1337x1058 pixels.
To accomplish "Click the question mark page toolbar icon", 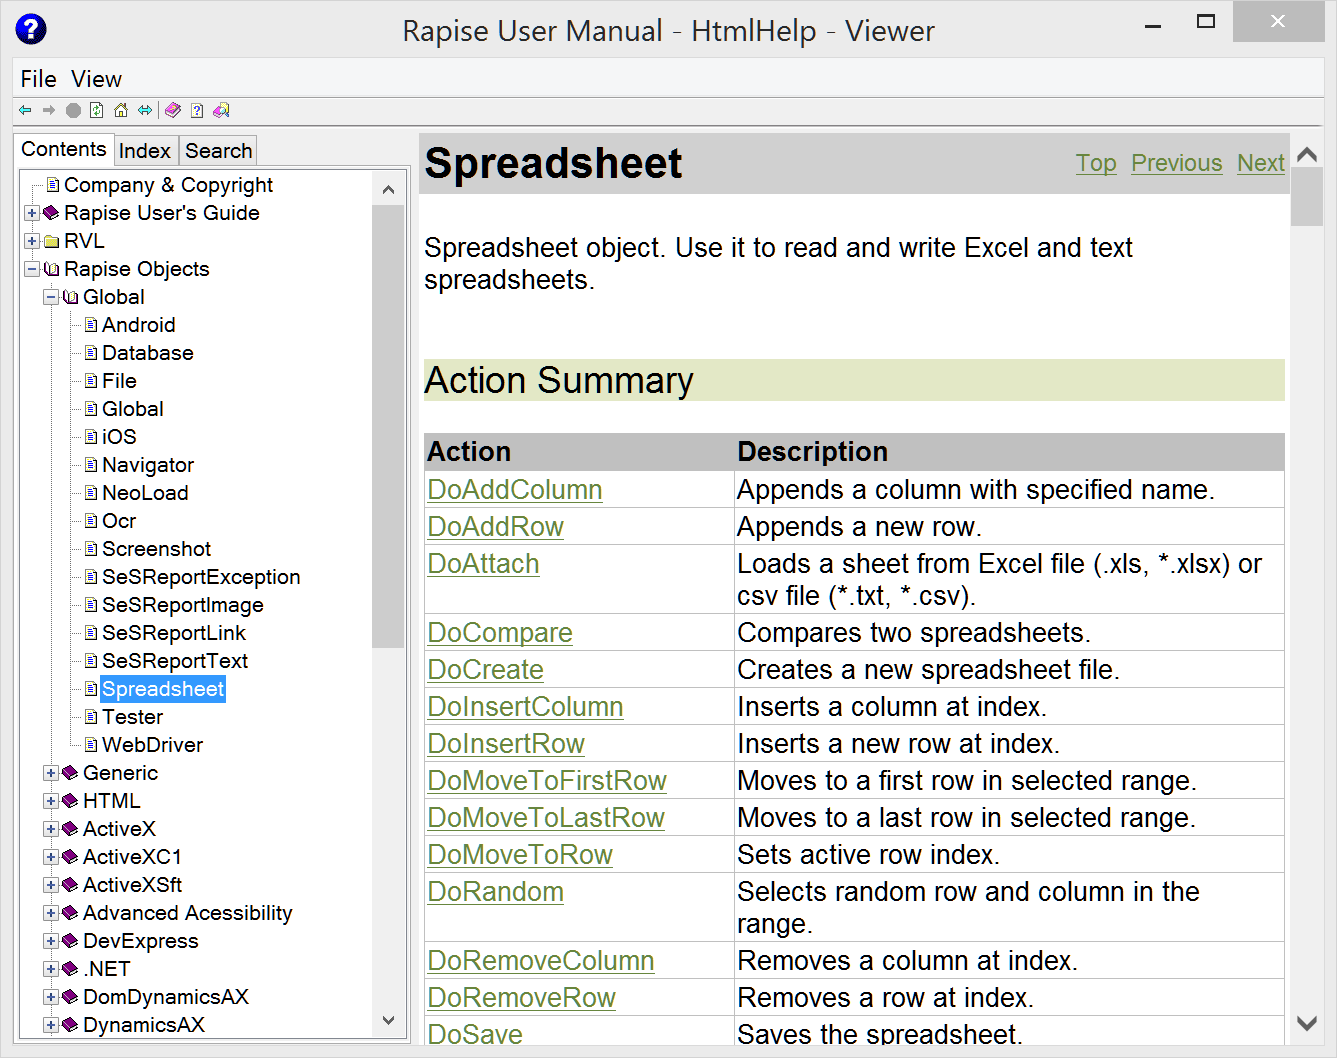I will (x=197, y=111).
